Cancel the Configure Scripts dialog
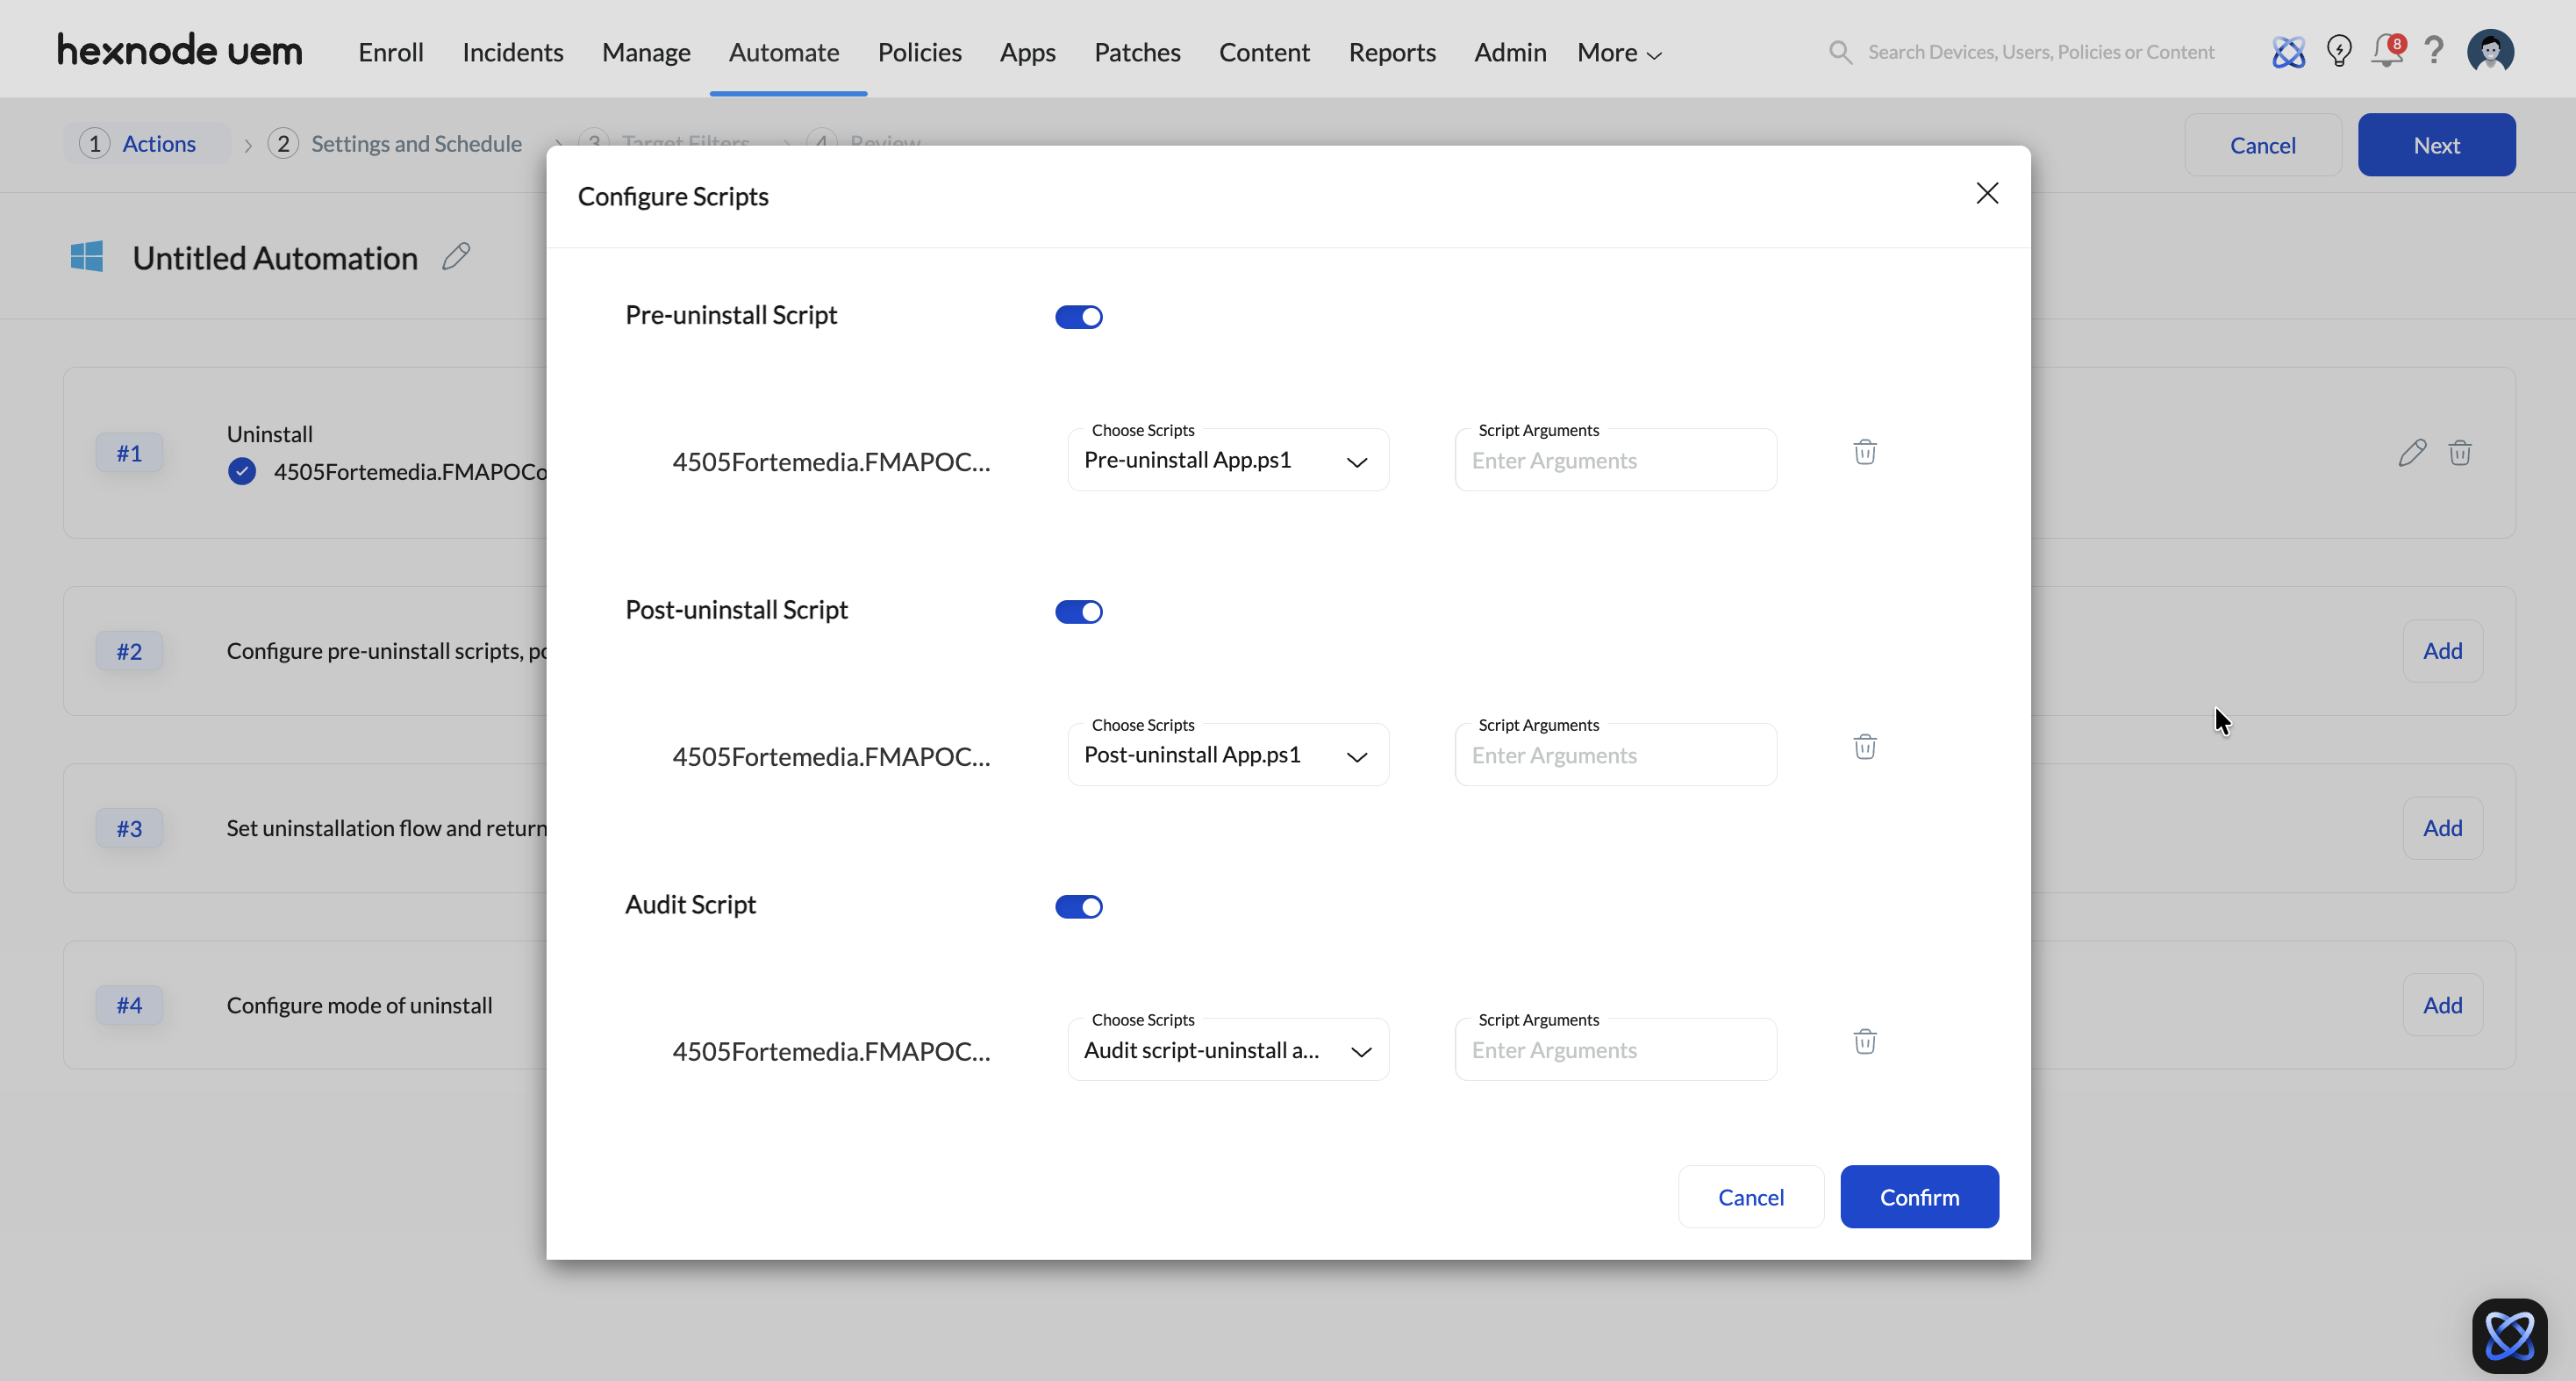Viewport: 2576px width, 1381px height. 1750,1197
